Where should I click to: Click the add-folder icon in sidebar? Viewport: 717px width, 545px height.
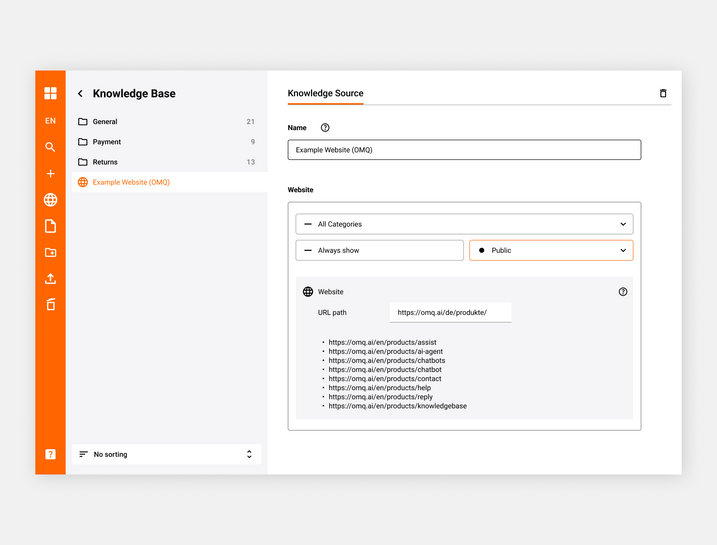pos(50,252)
